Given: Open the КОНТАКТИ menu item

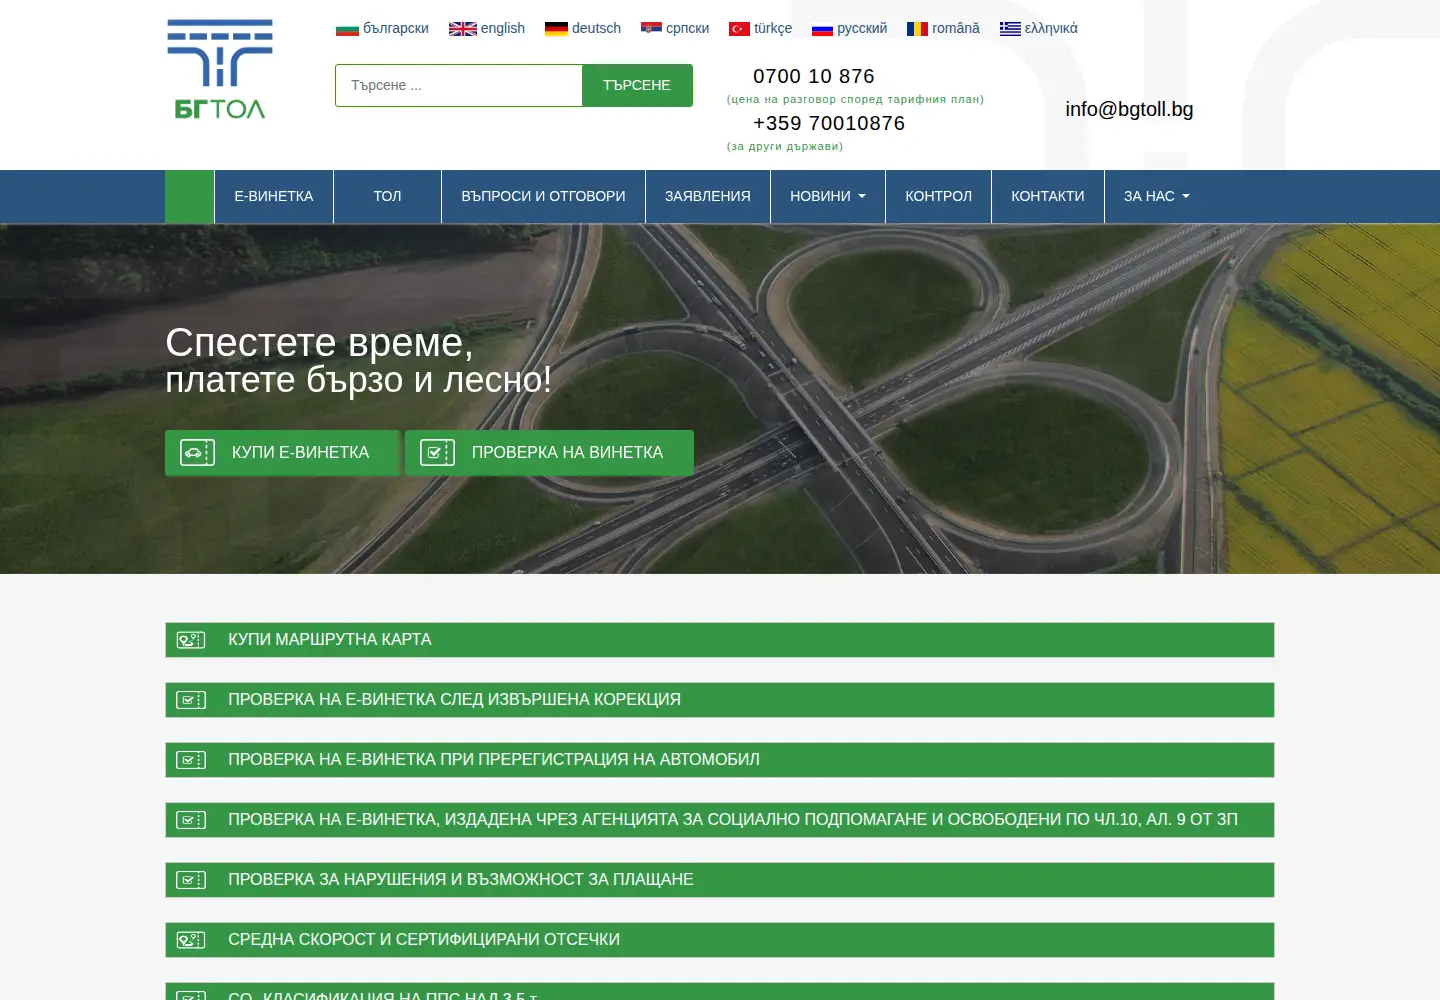Looking at the screenshot, I should pos(1048,196).
